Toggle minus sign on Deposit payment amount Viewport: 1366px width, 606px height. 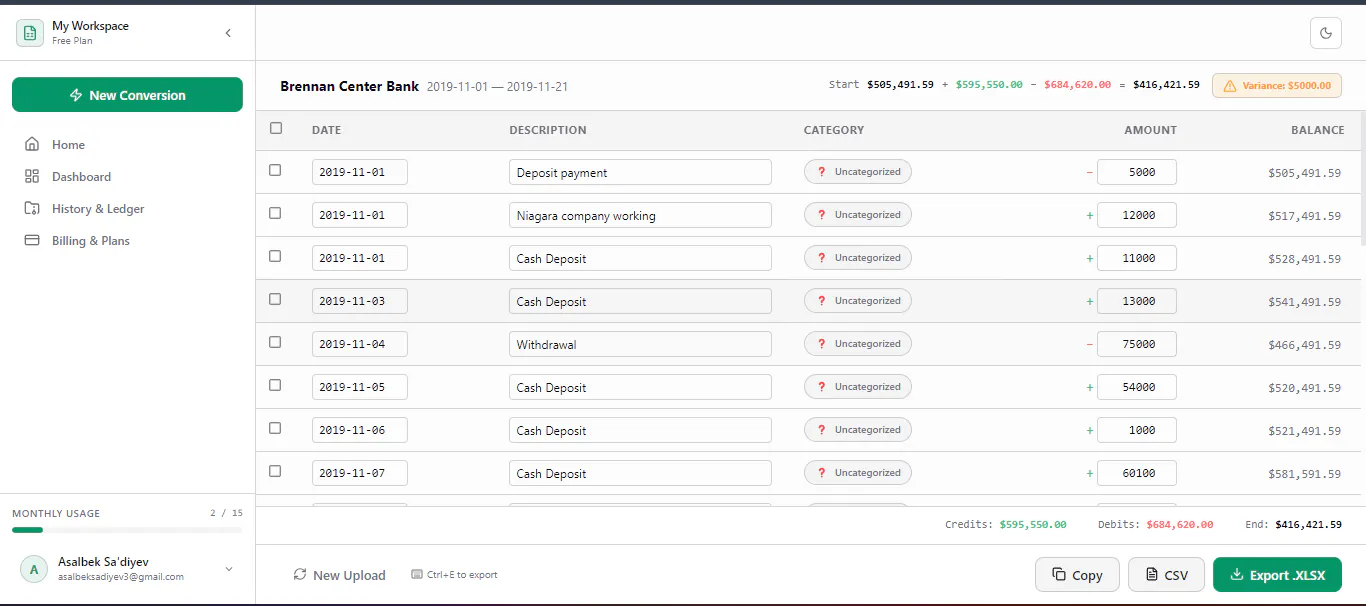1089,173
